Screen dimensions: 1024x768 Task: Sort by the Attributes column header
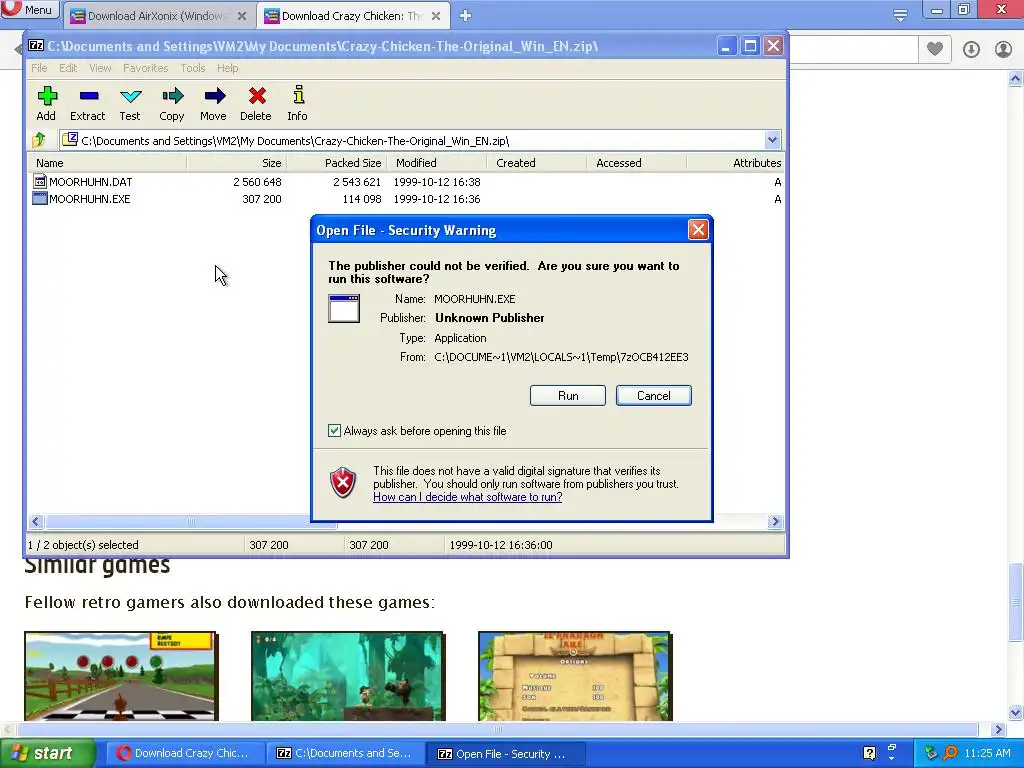point(735,163)
